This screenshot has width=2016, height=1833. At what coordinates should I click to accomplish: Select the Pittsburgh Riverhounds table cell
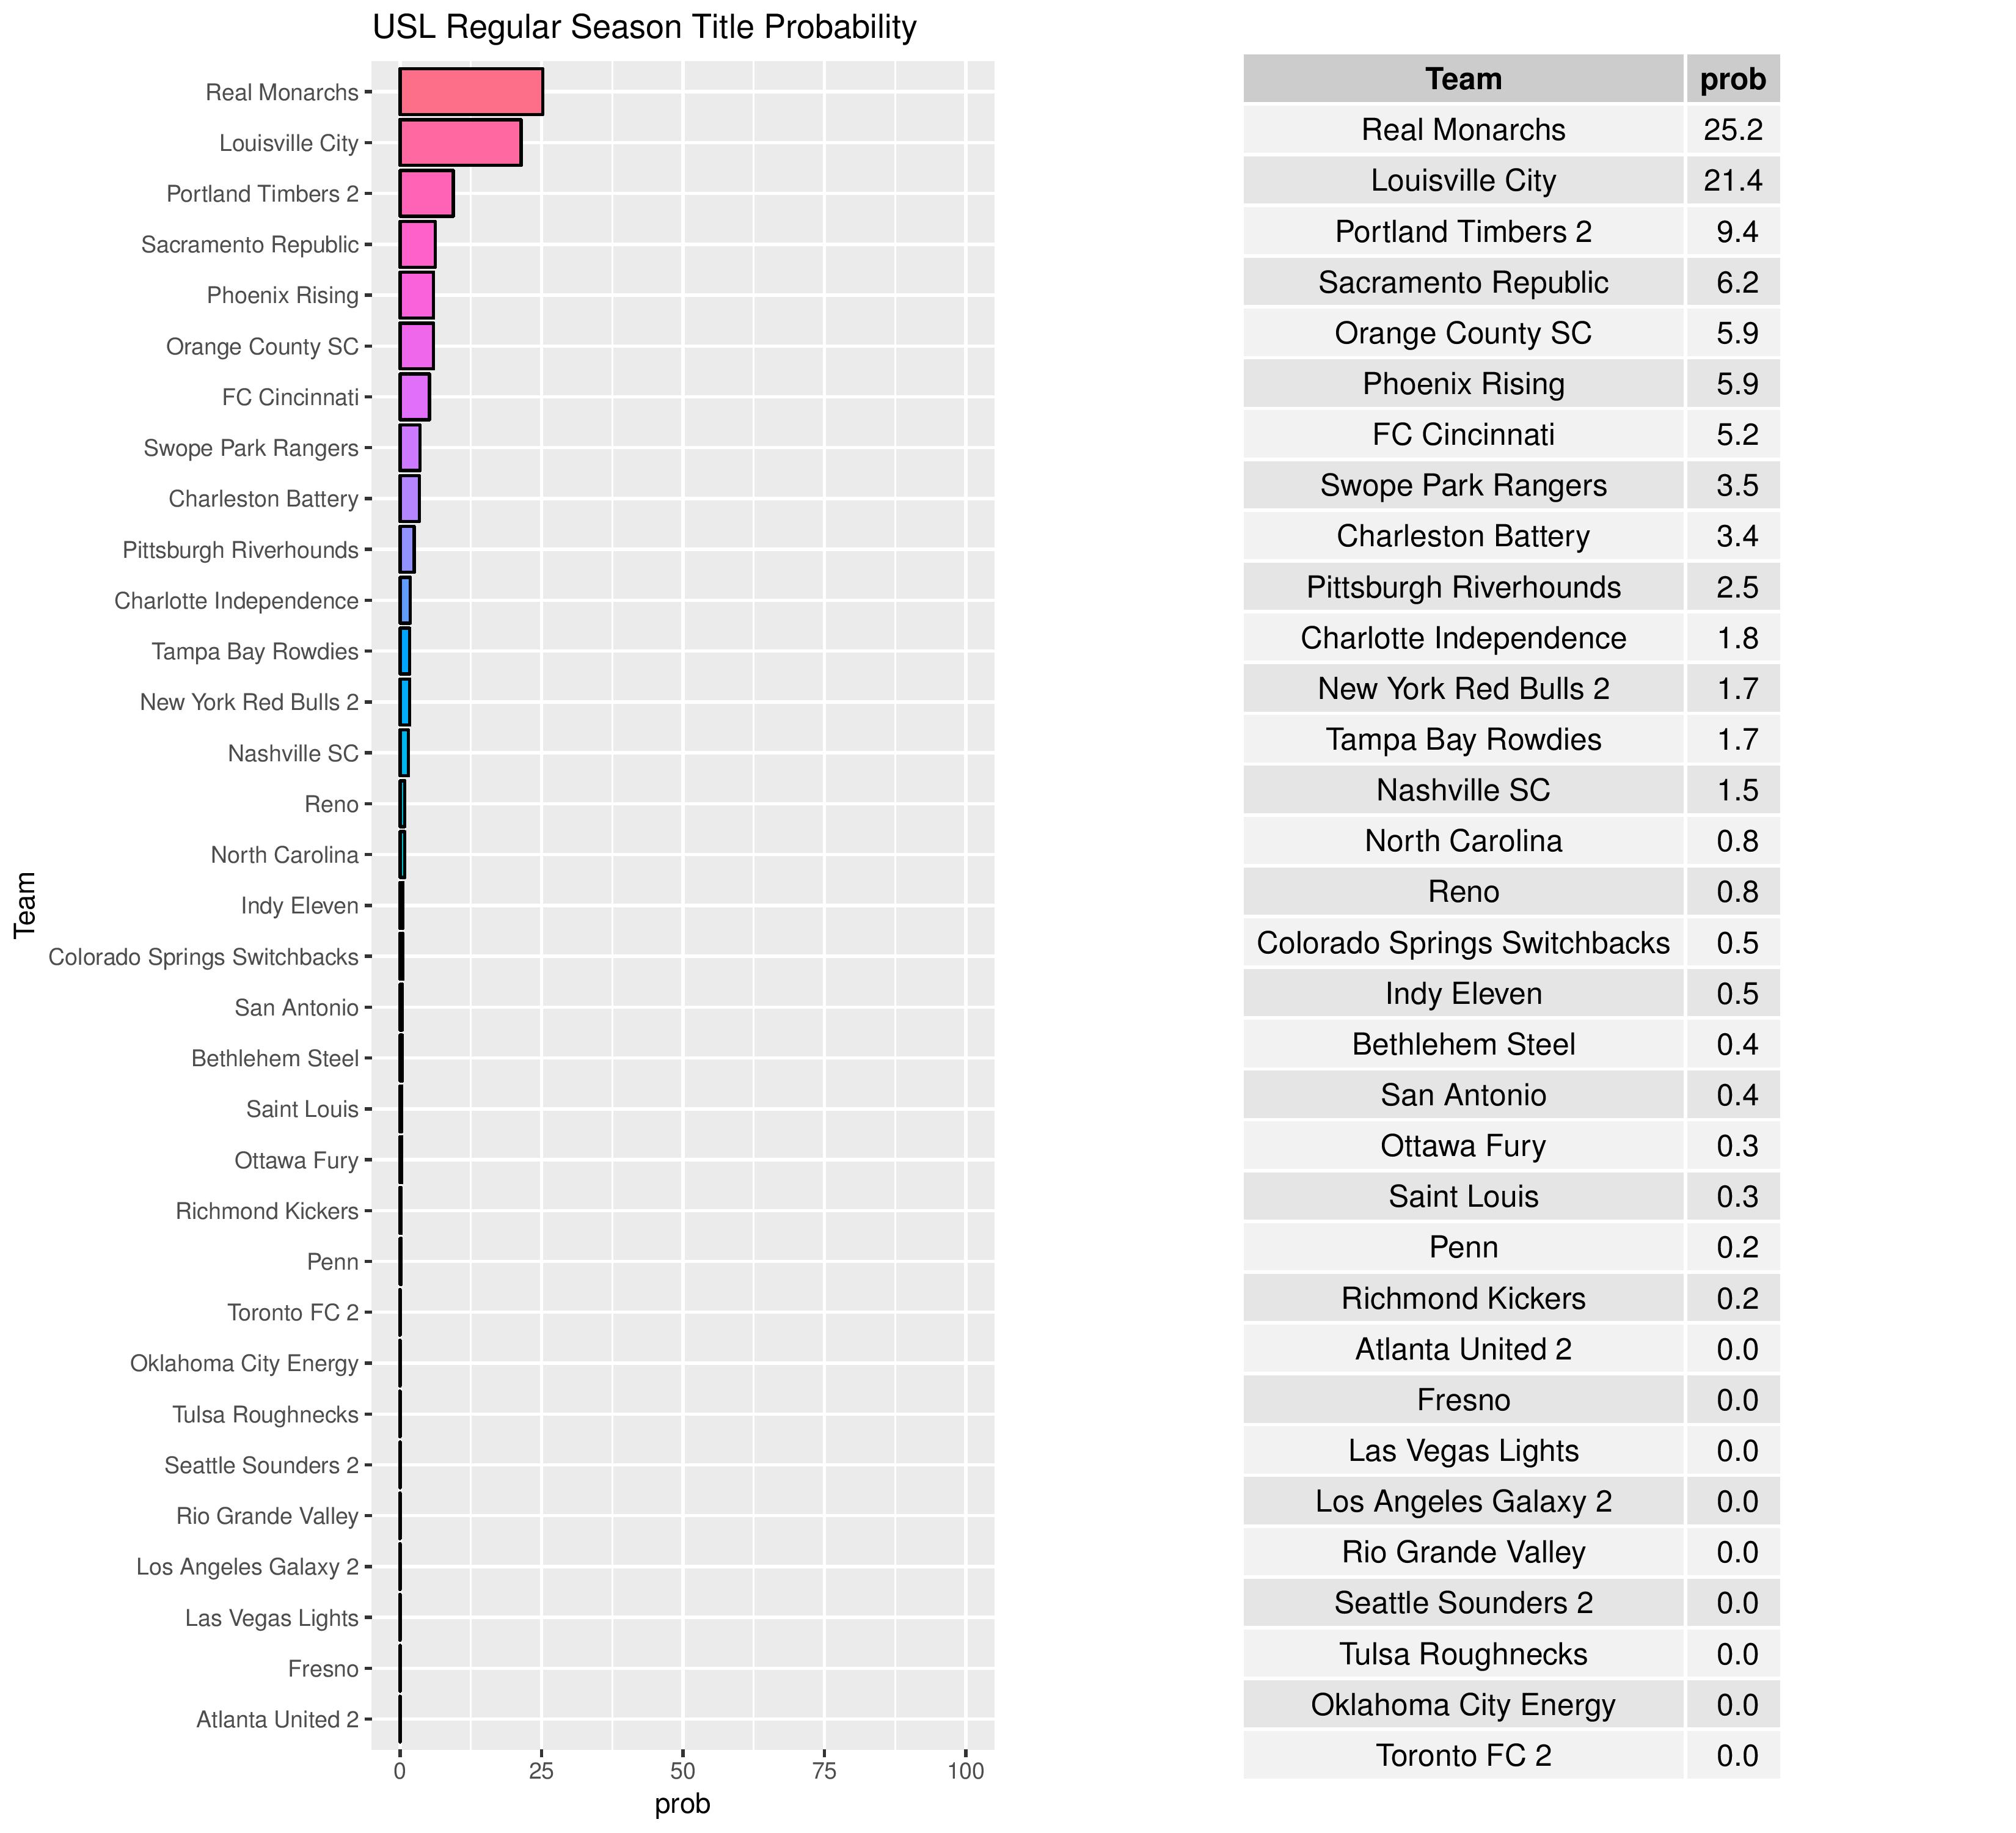click(1463, 587)
